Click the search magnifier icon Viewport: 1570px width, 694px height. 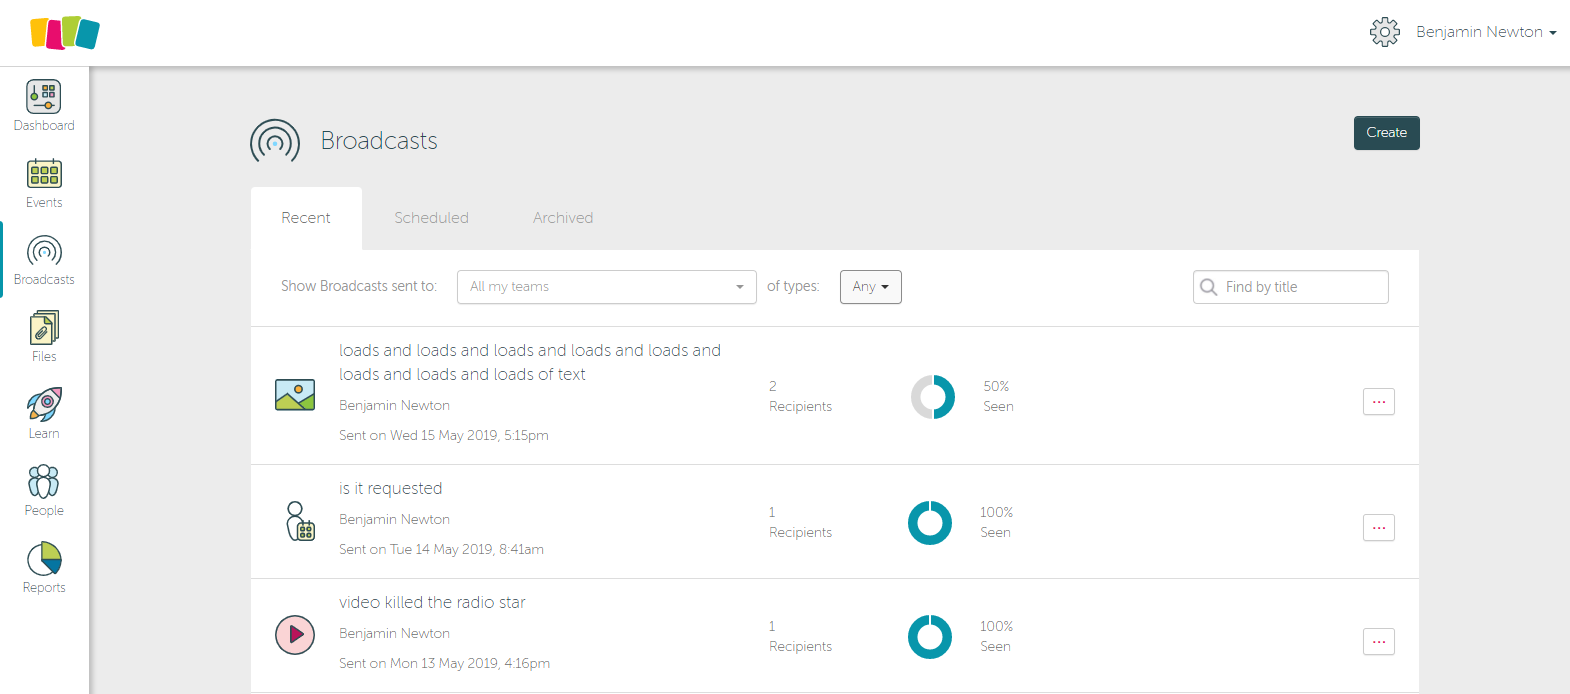pyautogui.click(x=1208, y=287)
